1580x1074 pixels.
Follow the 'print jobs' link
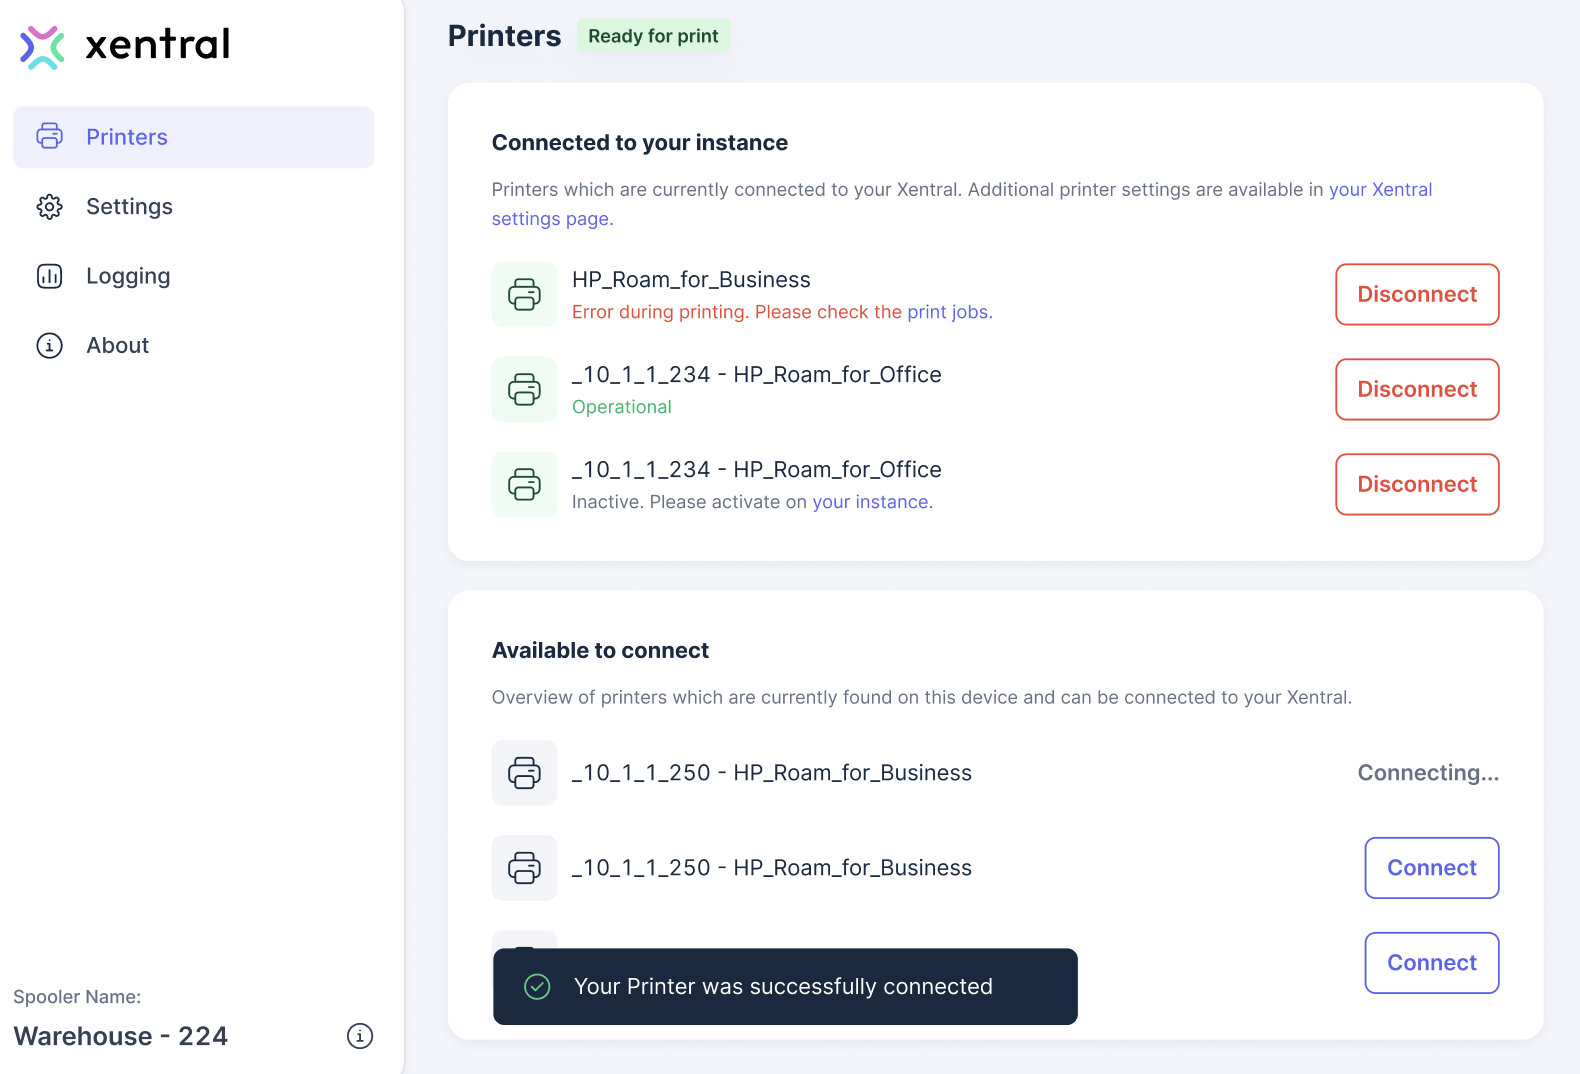[x=948, y=312]
